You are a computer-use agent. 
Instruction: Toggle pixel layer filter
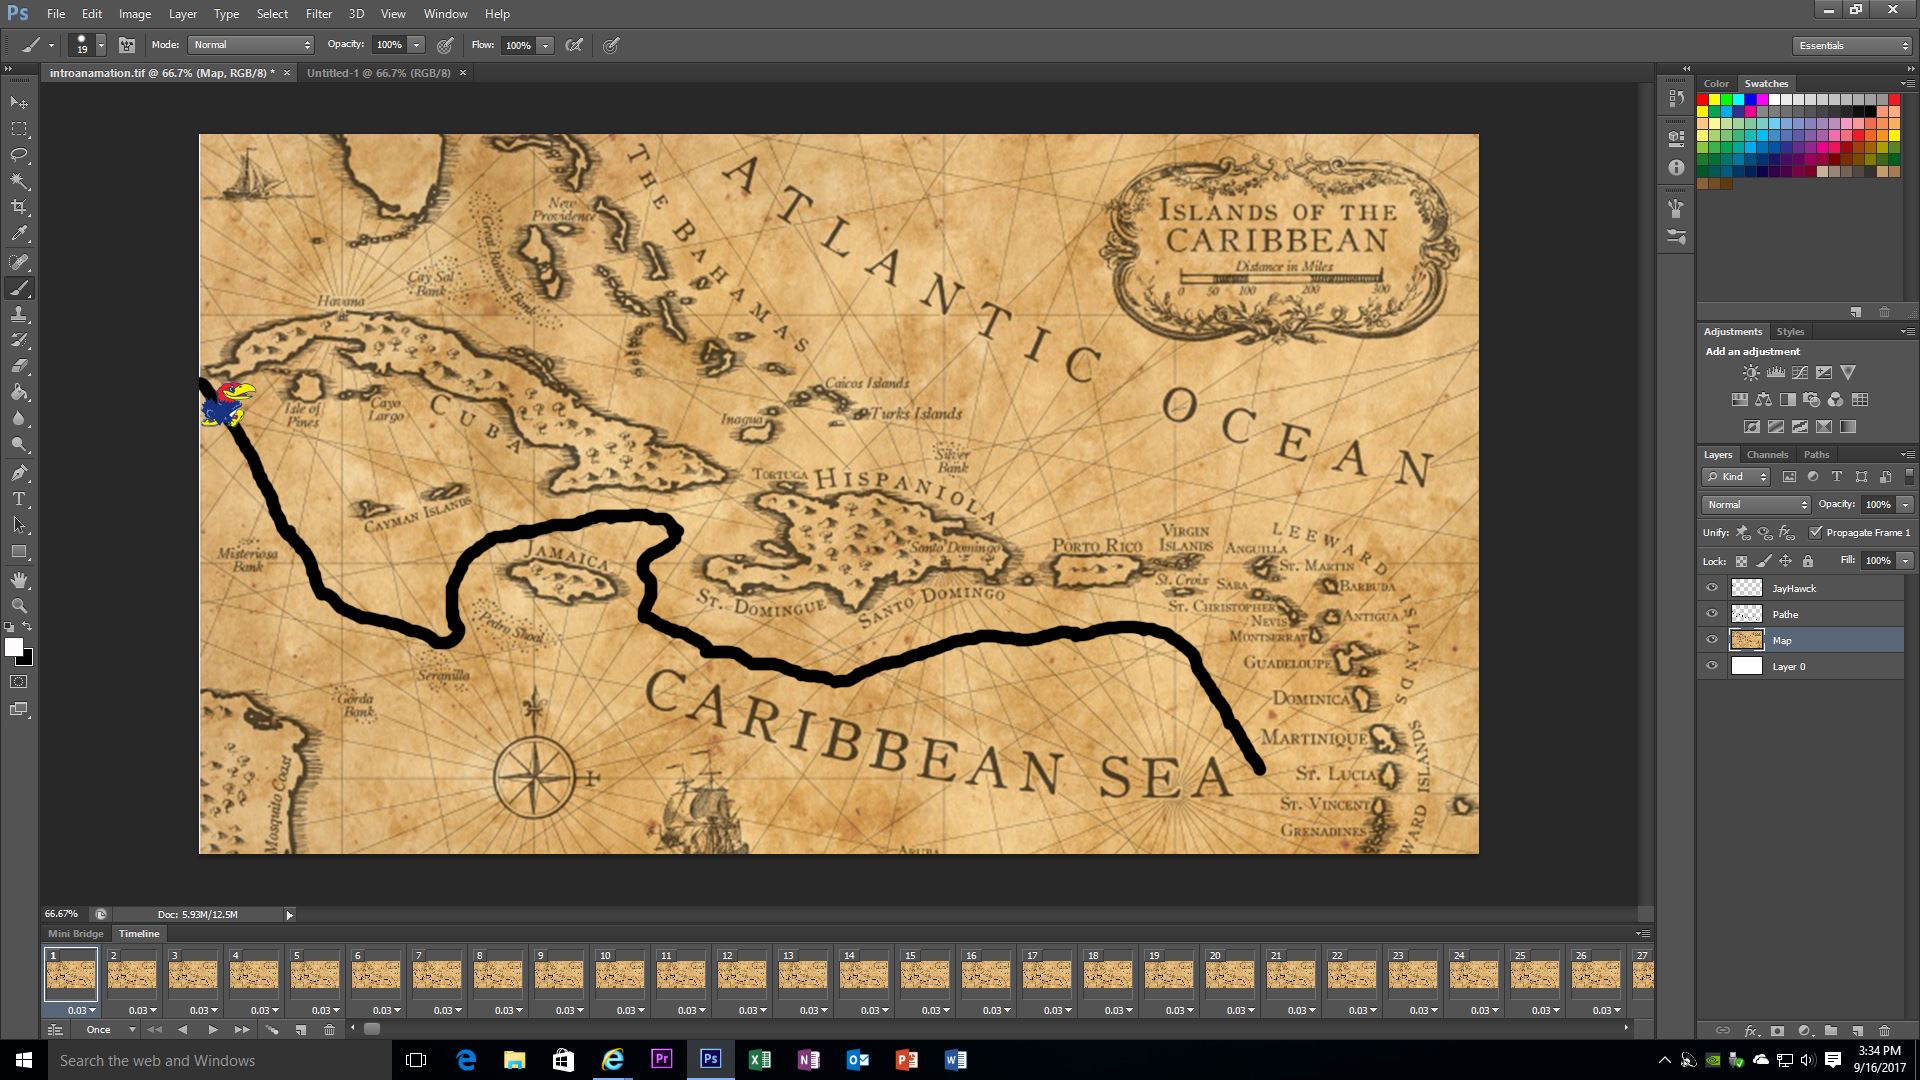(1789, 477)
